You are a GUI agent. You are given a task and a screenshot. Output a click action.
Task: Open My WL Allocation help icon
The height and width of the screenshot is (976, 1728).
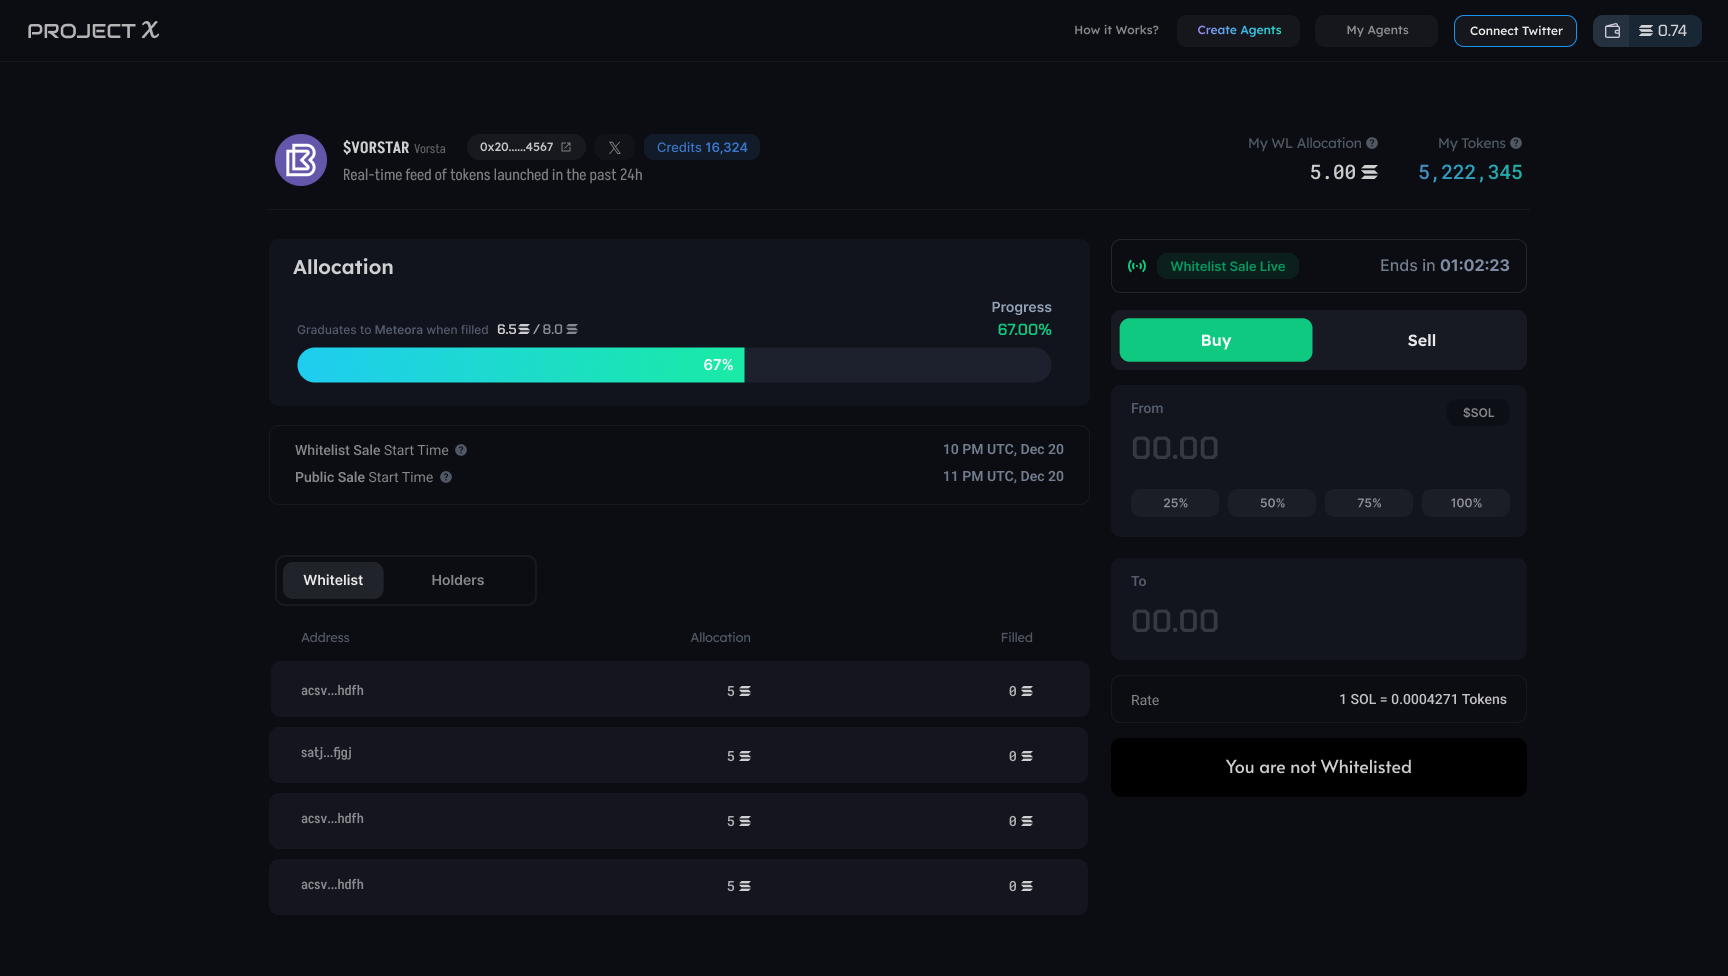tap(1372, 143)
